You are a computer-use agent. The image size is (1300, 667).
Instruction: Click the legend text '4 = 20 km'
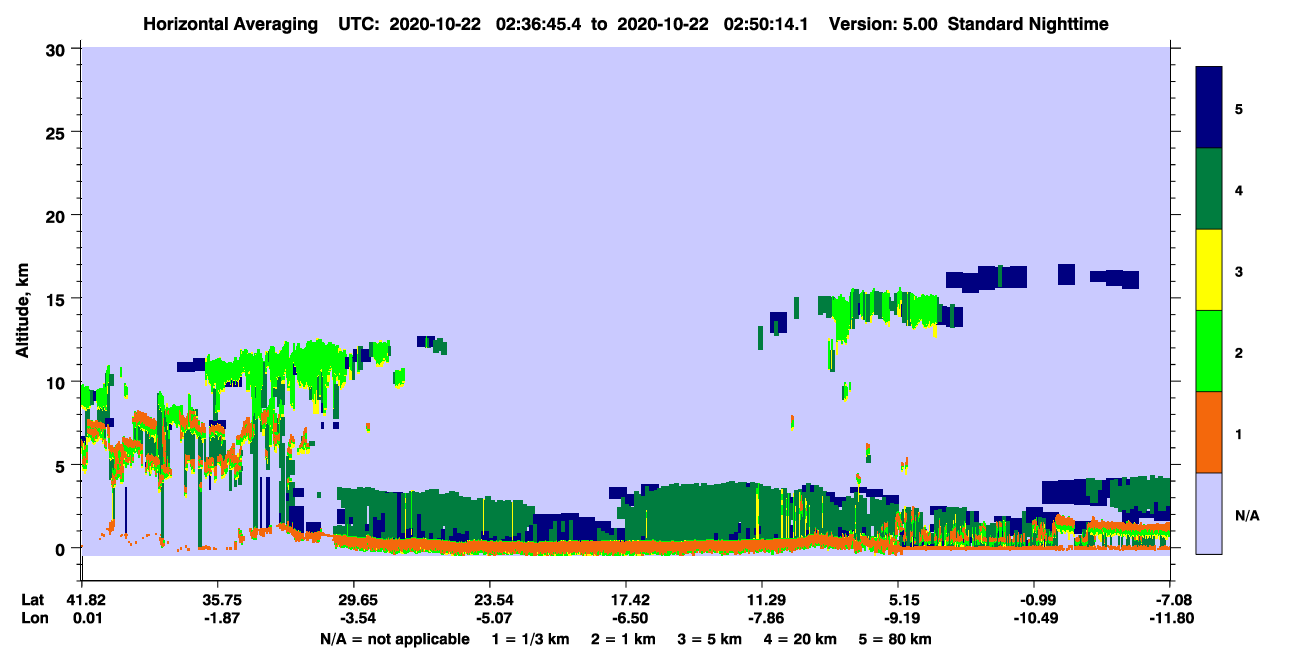click(802, 639)
